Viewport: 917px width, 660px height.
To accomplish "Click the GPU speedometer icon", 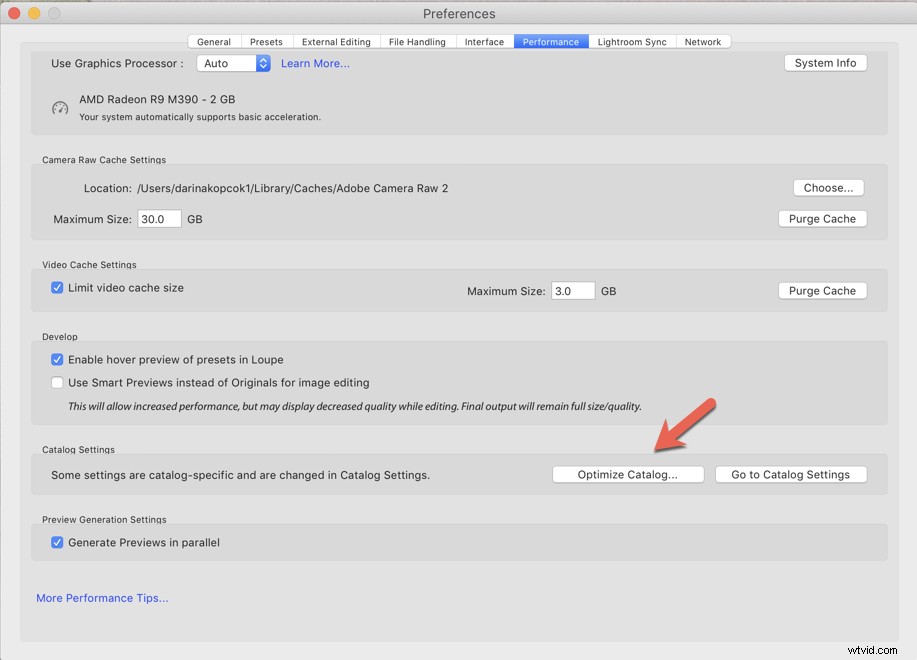I will tap(59, 107).
